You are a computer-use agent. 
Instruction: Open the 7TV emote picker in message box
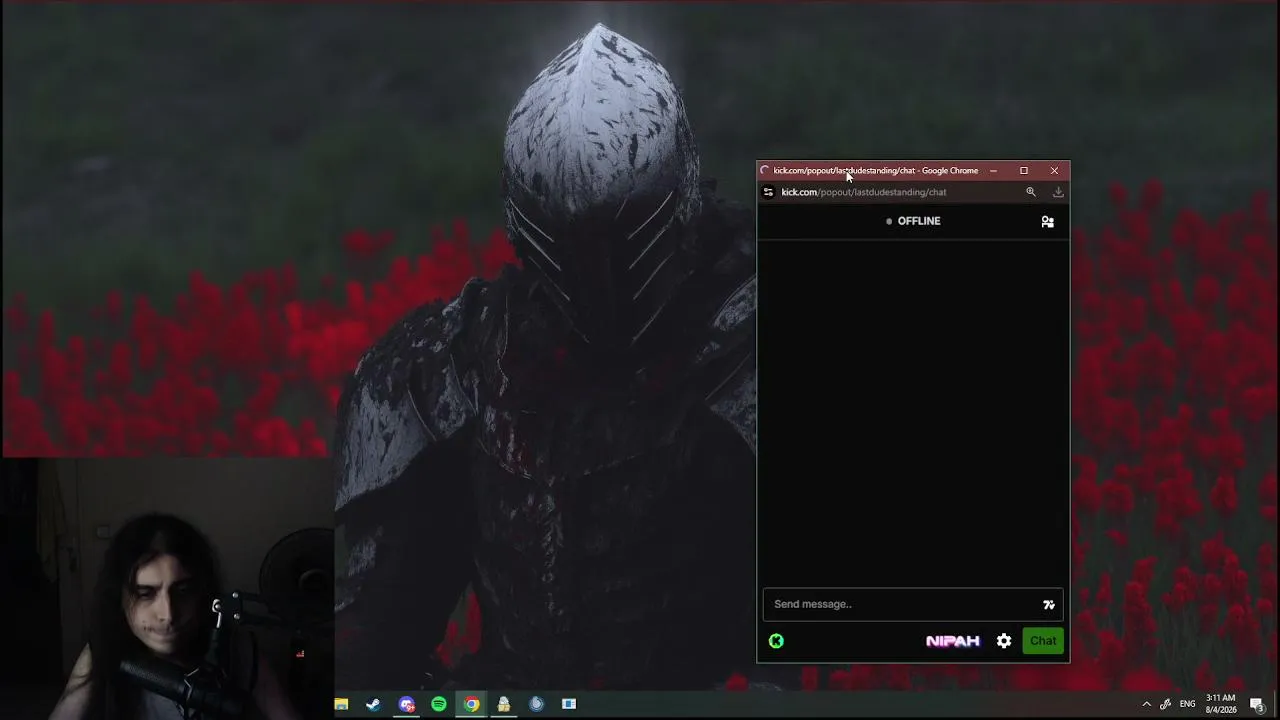coord(1048,604)
